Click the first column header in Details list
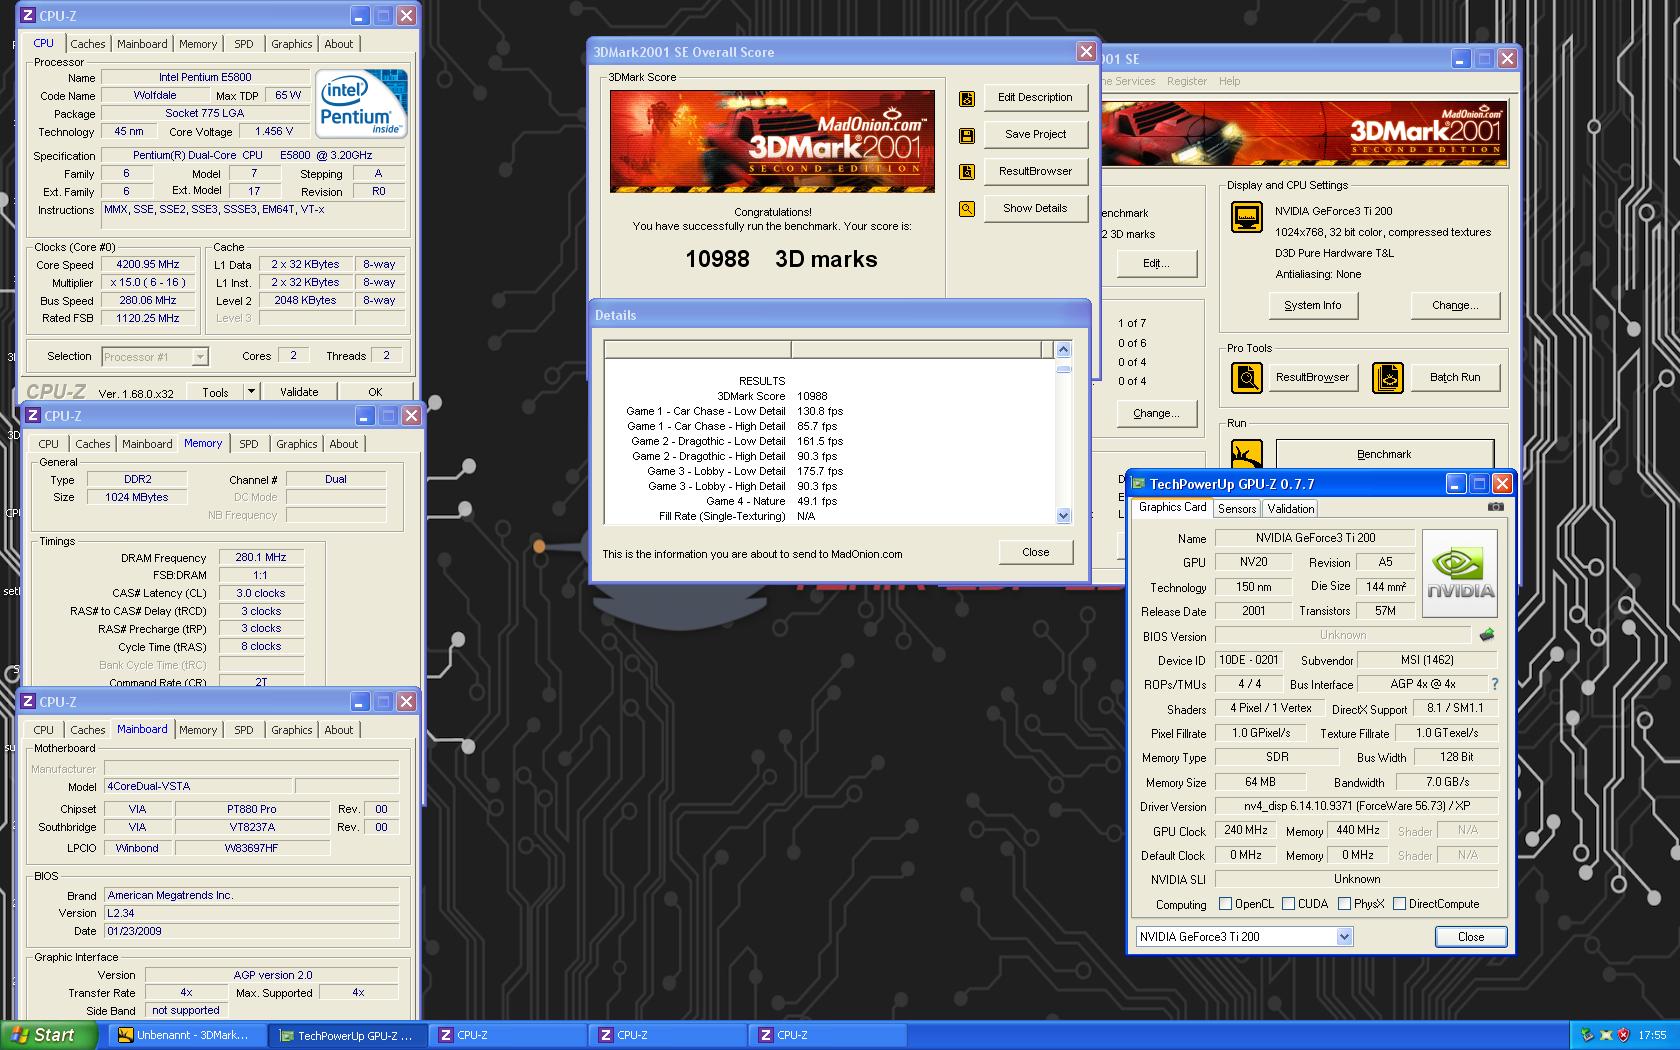 [x=697, y=350]
